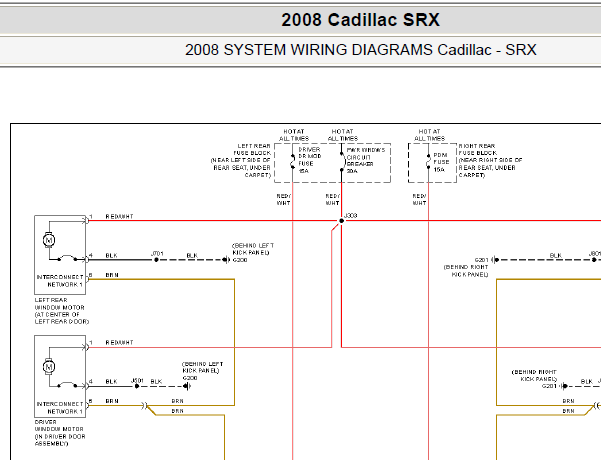This screenshot has height=460, width=601.
Task: Click "RED/WHT" on driver motor pin 1
Action: tap(119, 342)
